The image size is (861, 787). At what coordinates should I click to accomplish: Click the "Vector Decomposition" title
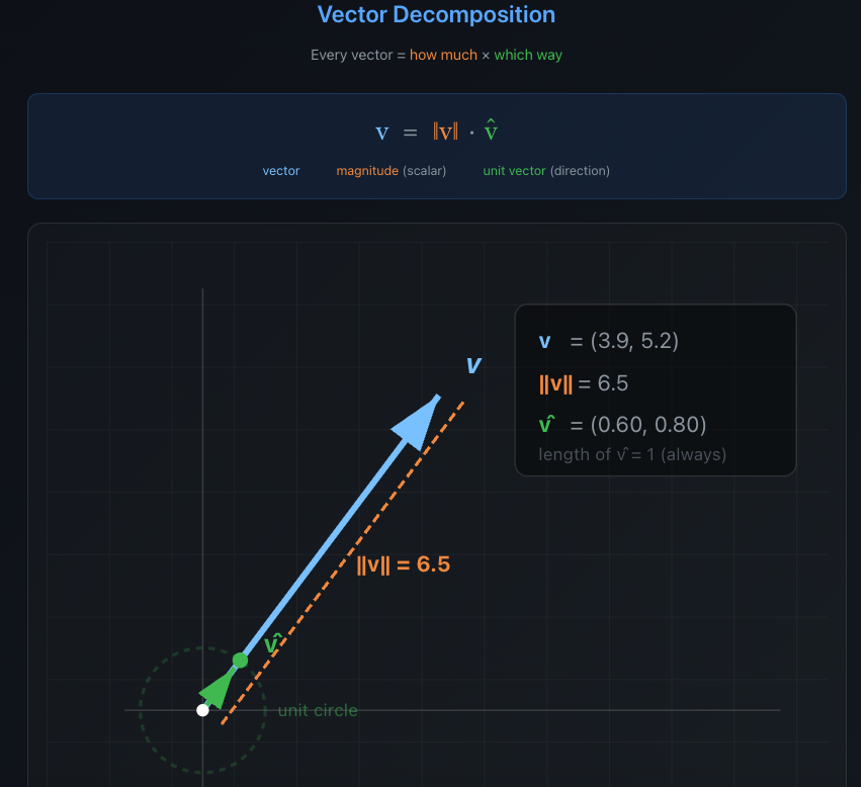pyautogui.click(x=436, y=15)
